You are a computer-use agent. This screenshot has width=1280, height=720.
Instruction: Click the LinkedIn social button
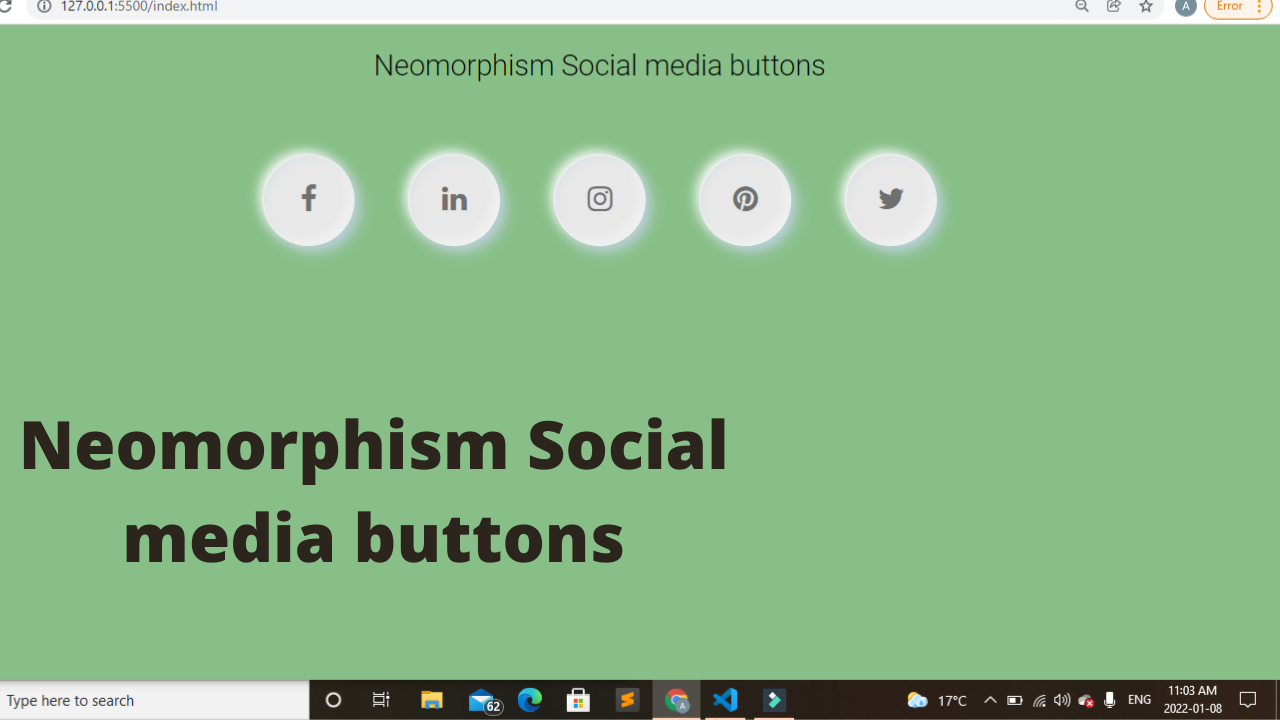[x=454, y=200]
